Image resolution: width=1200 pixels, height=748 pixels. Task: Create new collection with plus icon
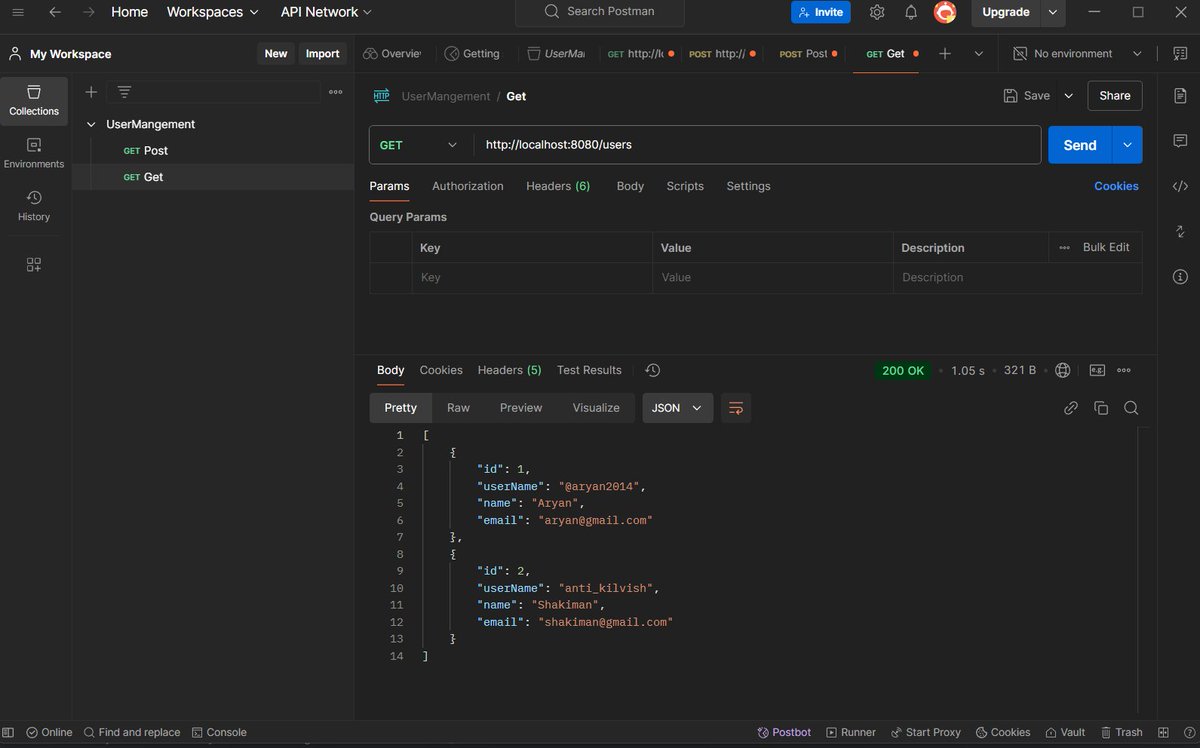pyautogui.click(x=91, y=92)
